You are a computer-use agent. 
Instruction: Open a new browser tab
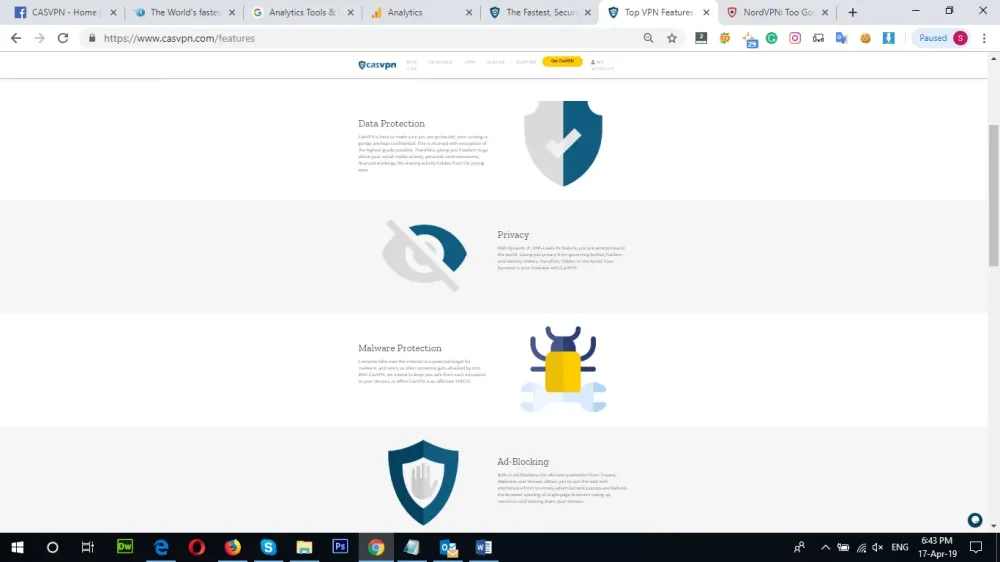click(x=853, y=13)
